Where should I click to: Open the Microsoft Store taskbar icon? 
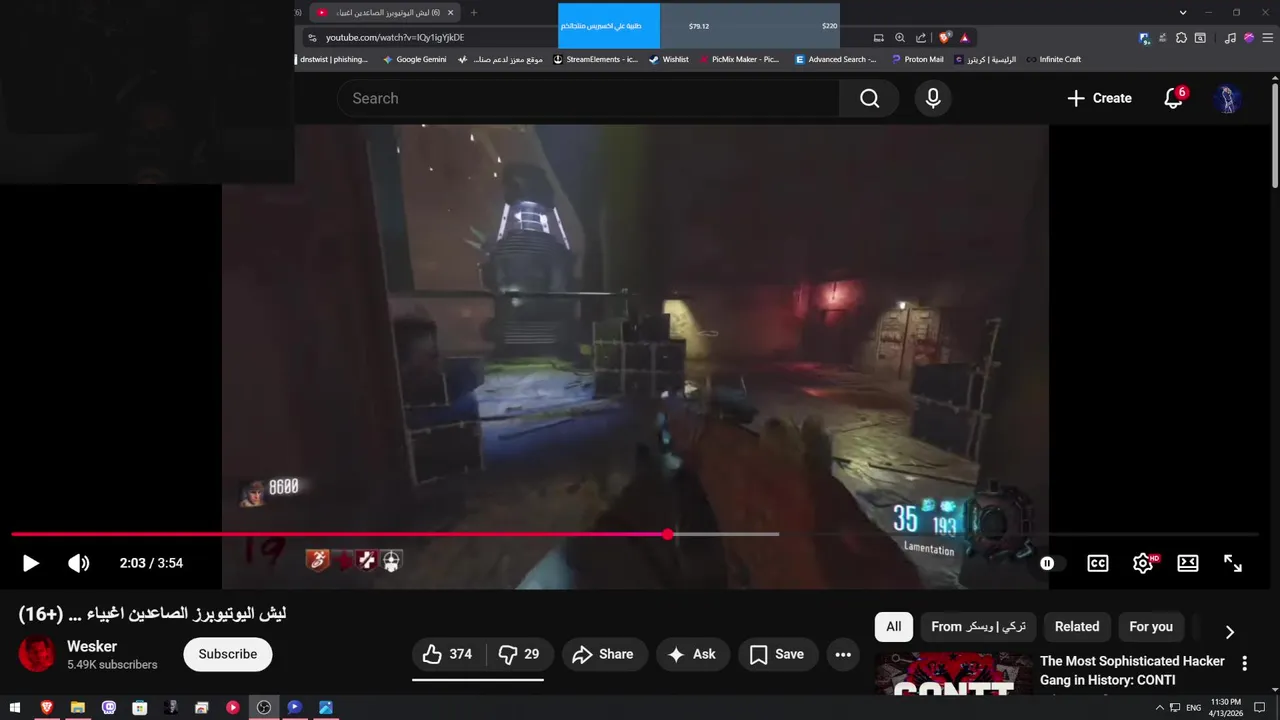pyautogui.click(x=140, y=707)
